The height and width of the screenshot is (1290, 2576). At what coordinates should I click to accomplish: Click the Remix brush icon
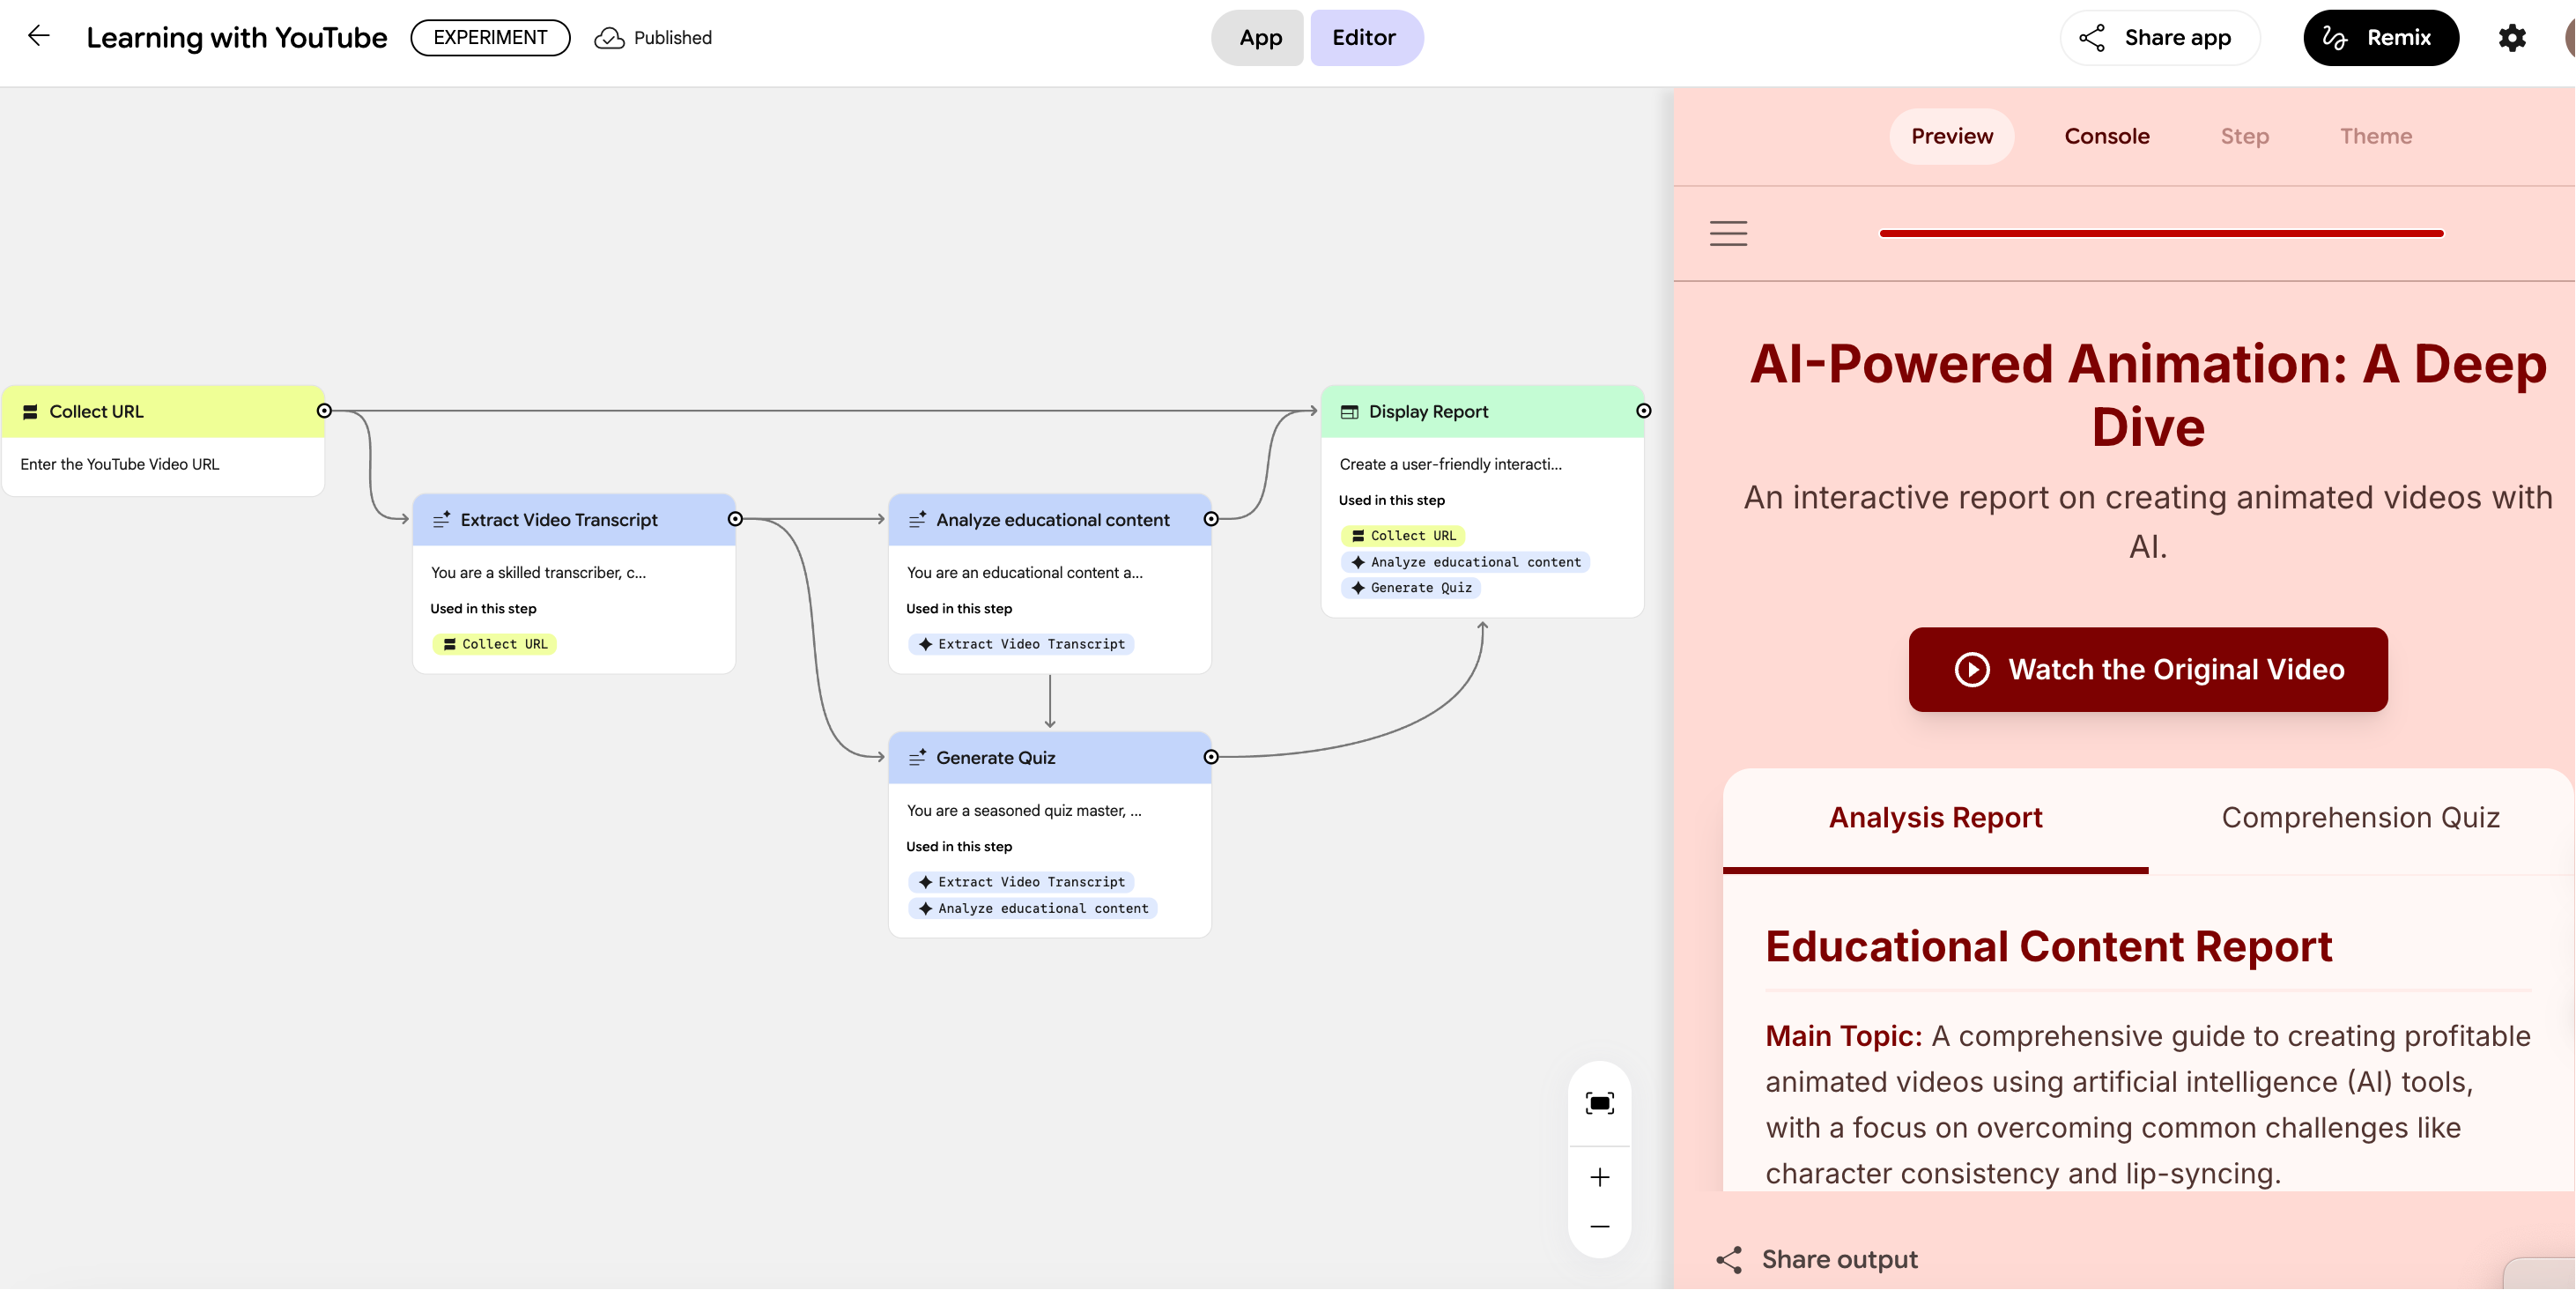tap(2335, 38)
